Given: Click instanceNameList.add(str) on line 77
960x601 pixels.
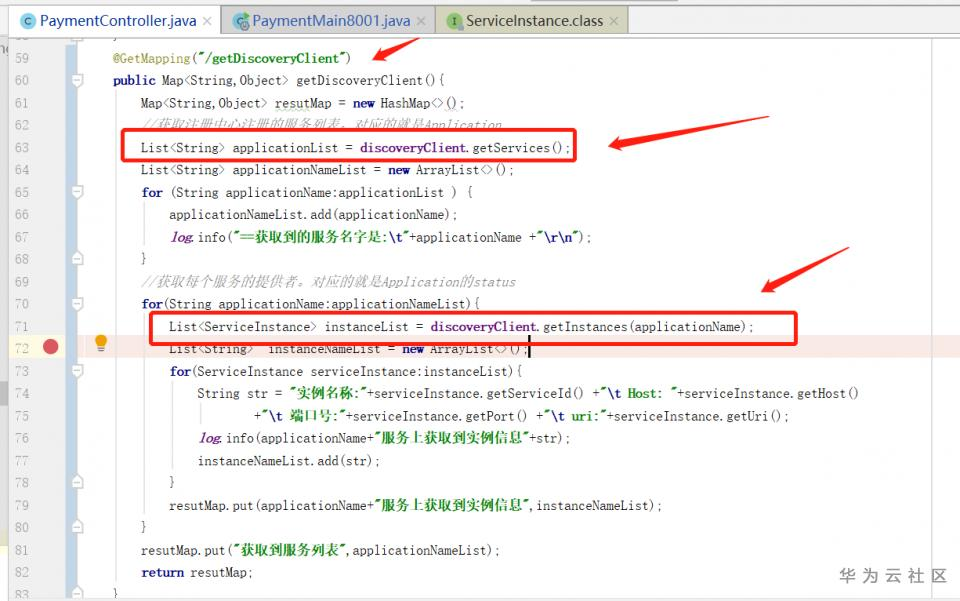Looking at the screenshot, I should tap(285, 460).
